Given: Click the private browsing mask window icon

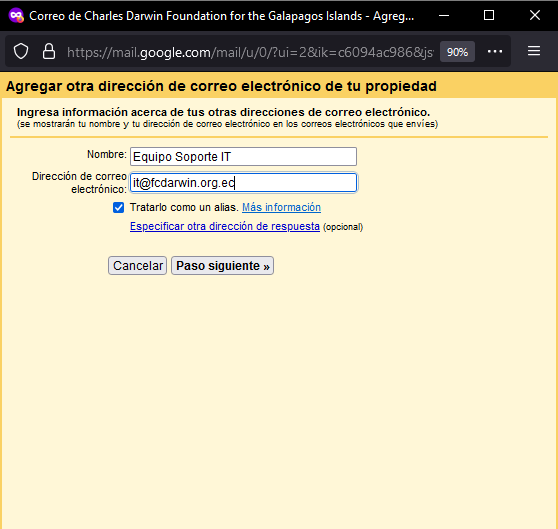Looking at the screenshot, I should coord(16,16).
